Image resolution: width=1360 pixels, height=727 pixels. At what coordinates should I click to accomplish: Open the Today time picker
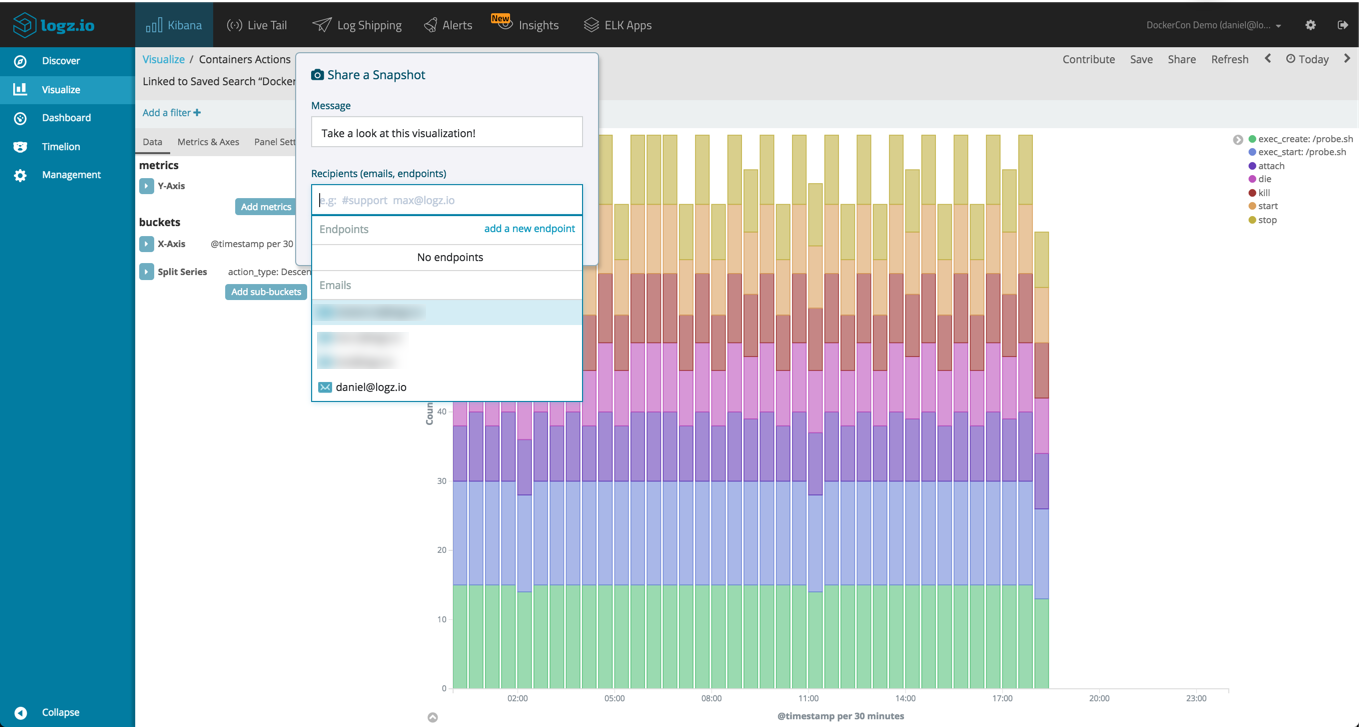pyautogui.click(x=1307, y=59)
